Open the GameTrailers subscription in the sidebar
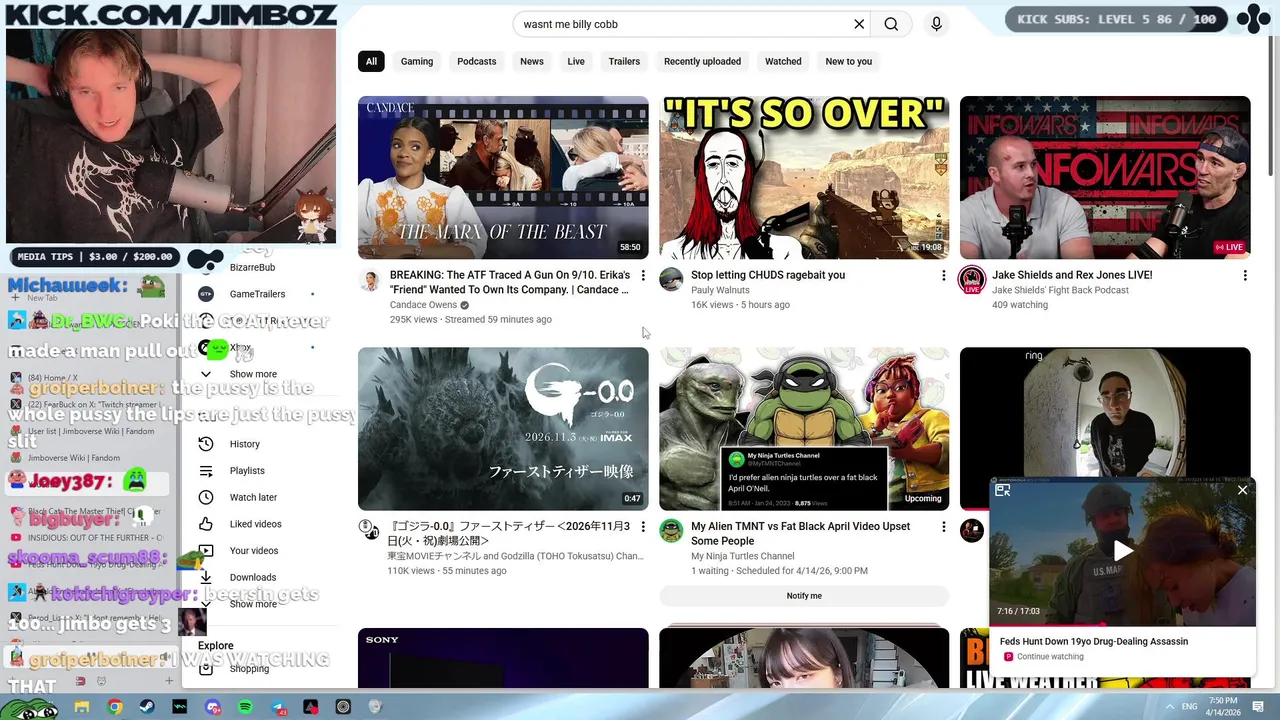The image size is (1280, 720). tap(257, 294)
